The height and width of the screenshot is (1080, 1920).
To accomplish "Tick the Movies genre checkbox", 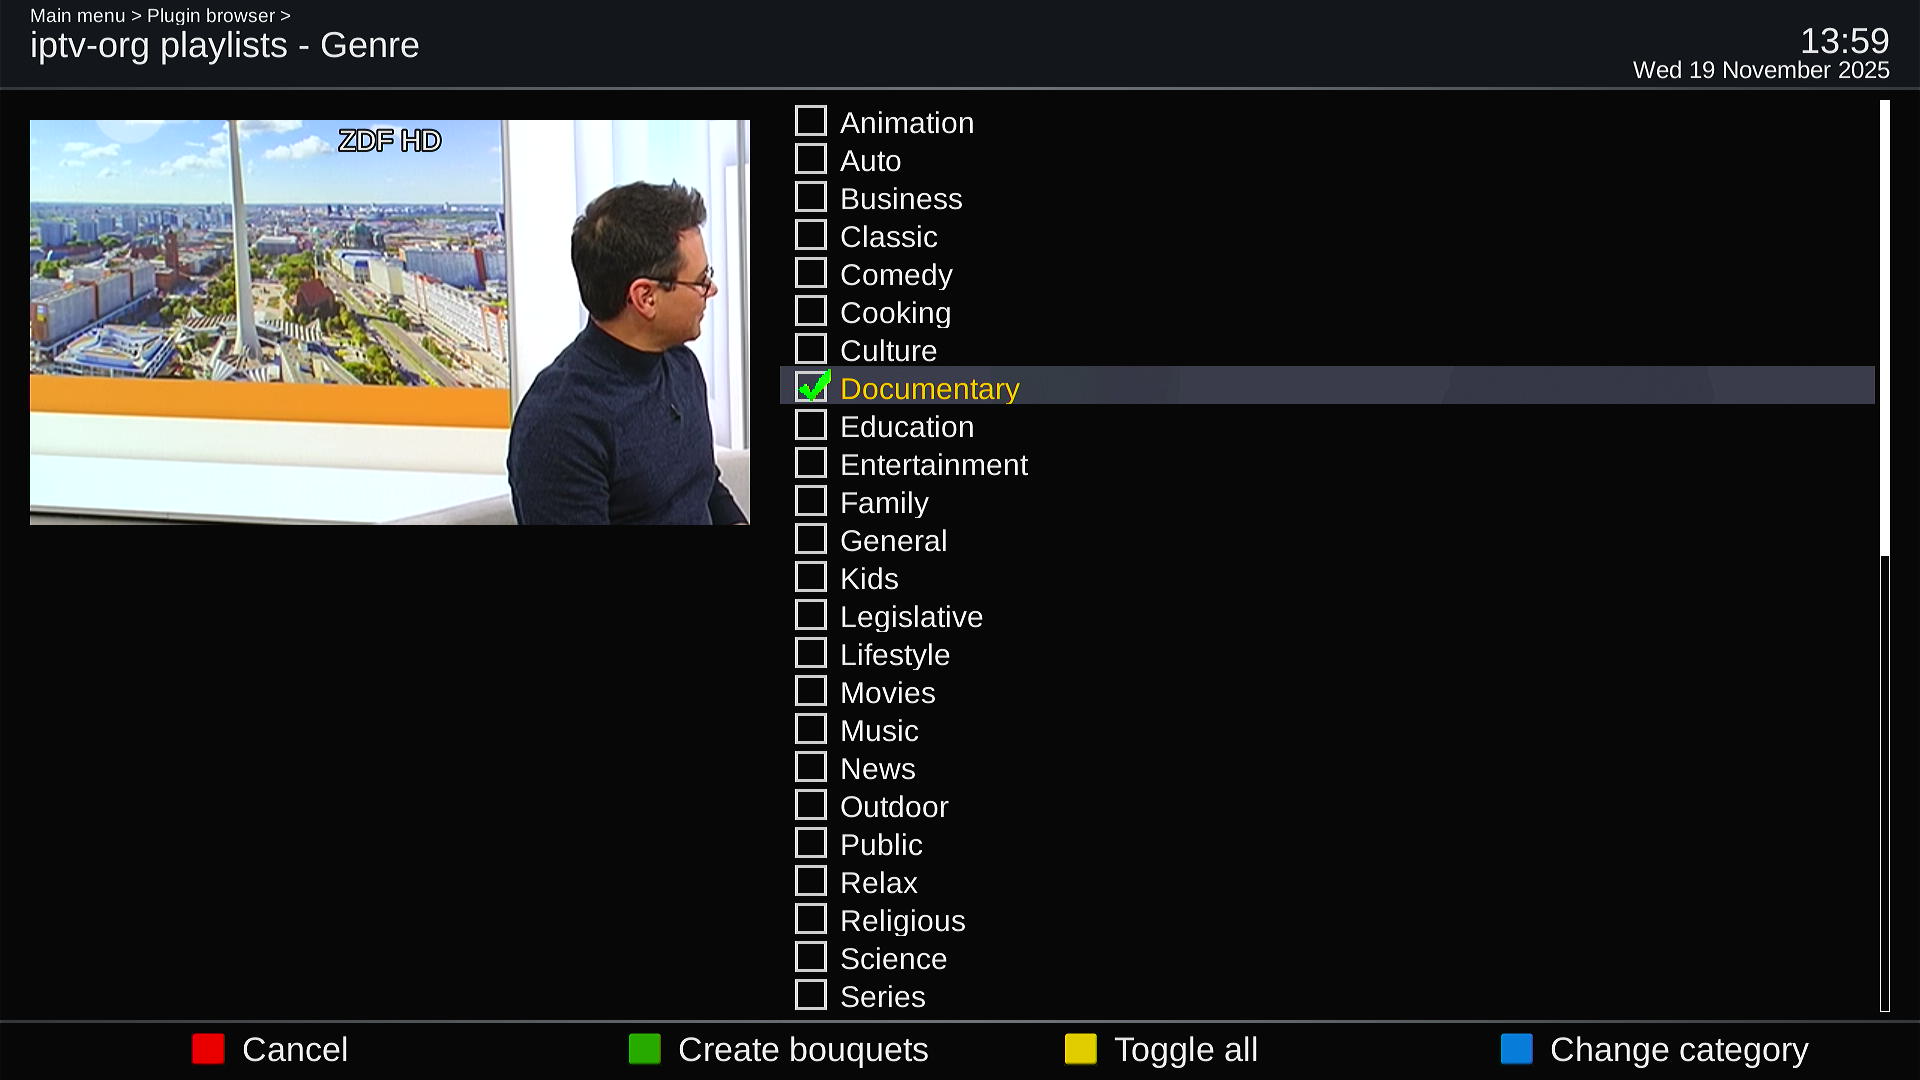I will pyautogui.click(x=811, y=691).
